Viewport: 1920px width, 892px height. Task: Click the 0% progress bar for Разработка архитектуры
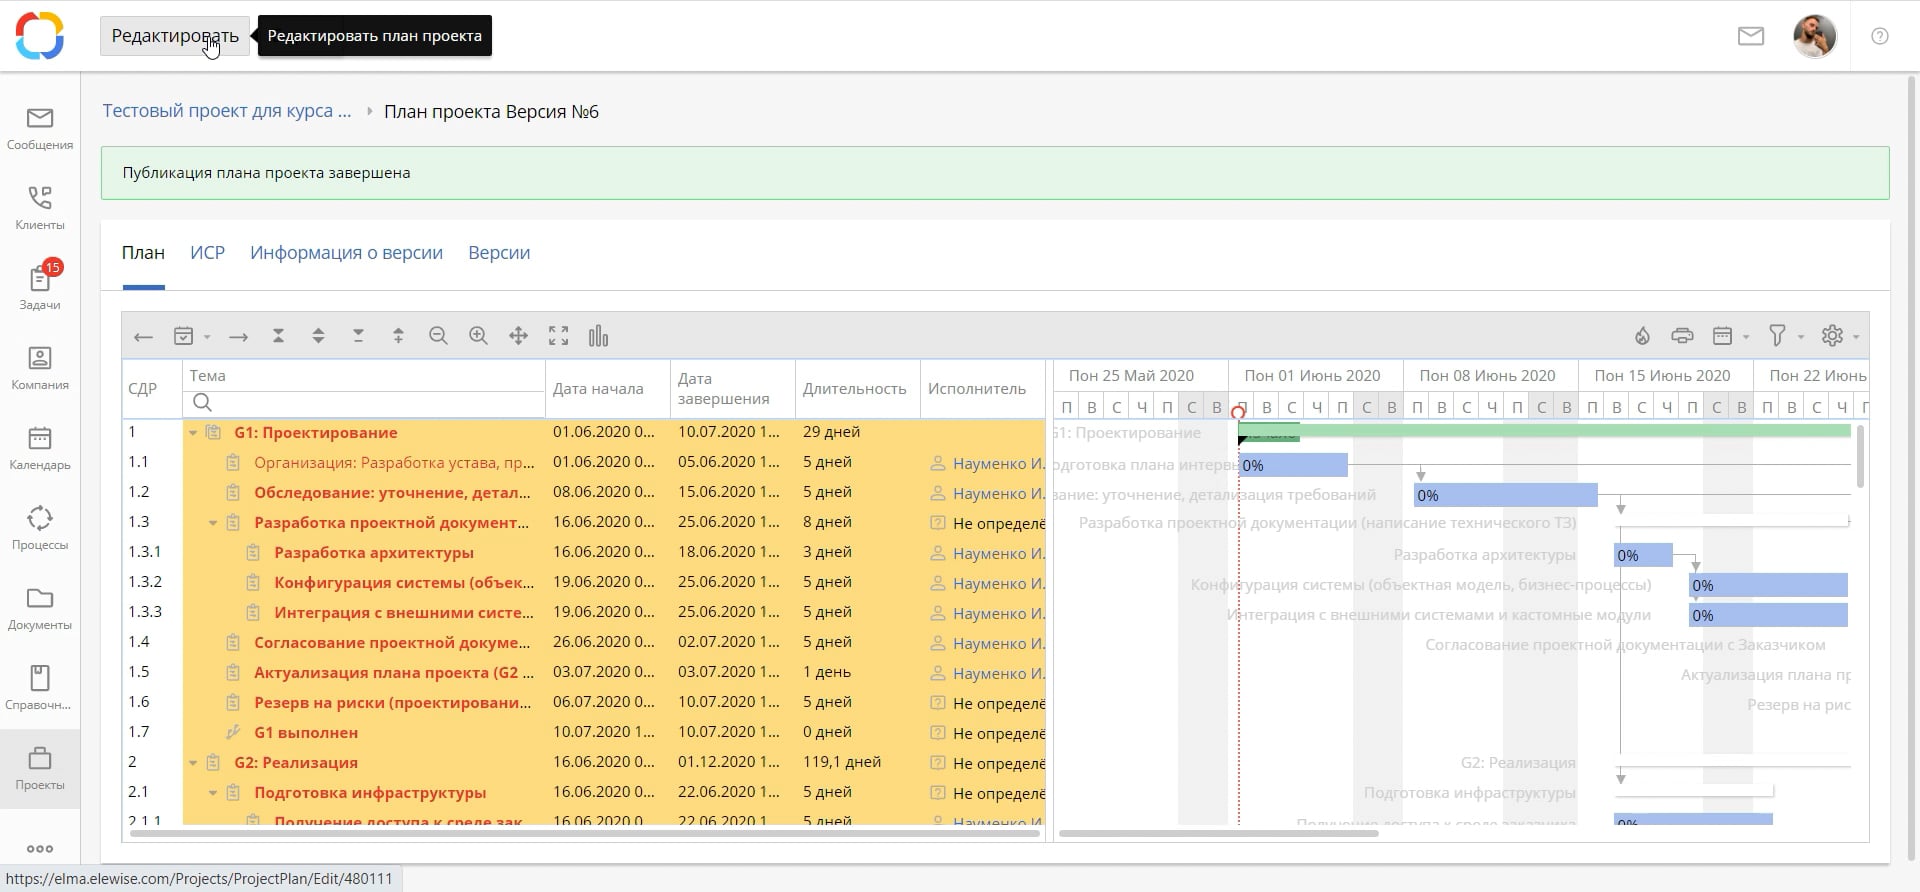click(1643, 555)
